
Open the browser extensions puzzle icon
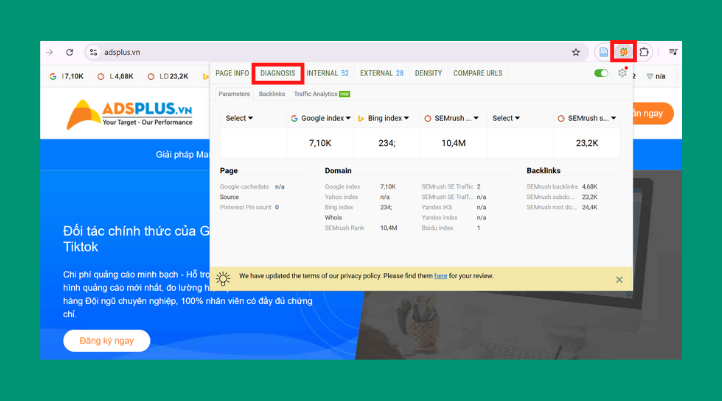[644, 52]
